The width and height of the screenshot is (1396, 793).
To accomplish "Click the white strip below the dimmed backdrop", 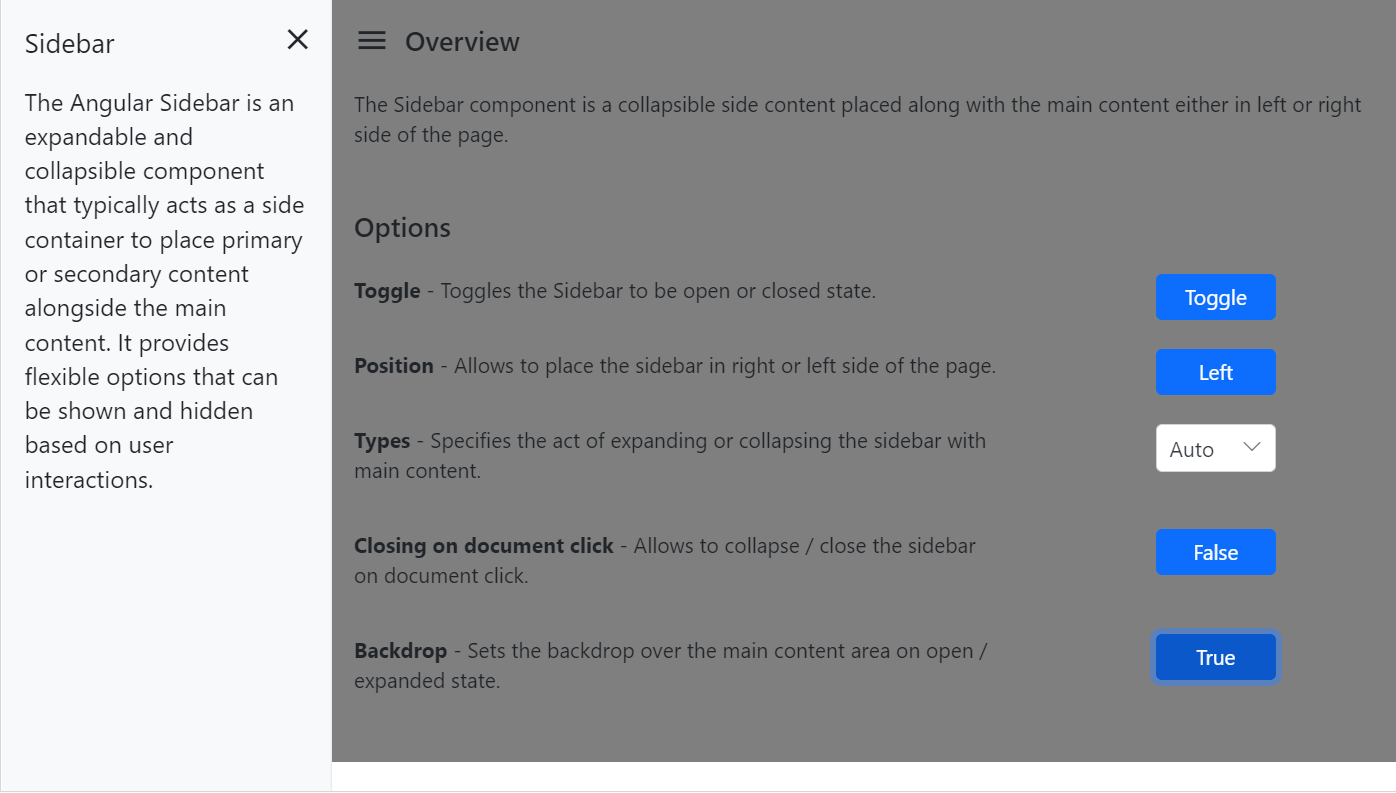I will coord(864,776).
